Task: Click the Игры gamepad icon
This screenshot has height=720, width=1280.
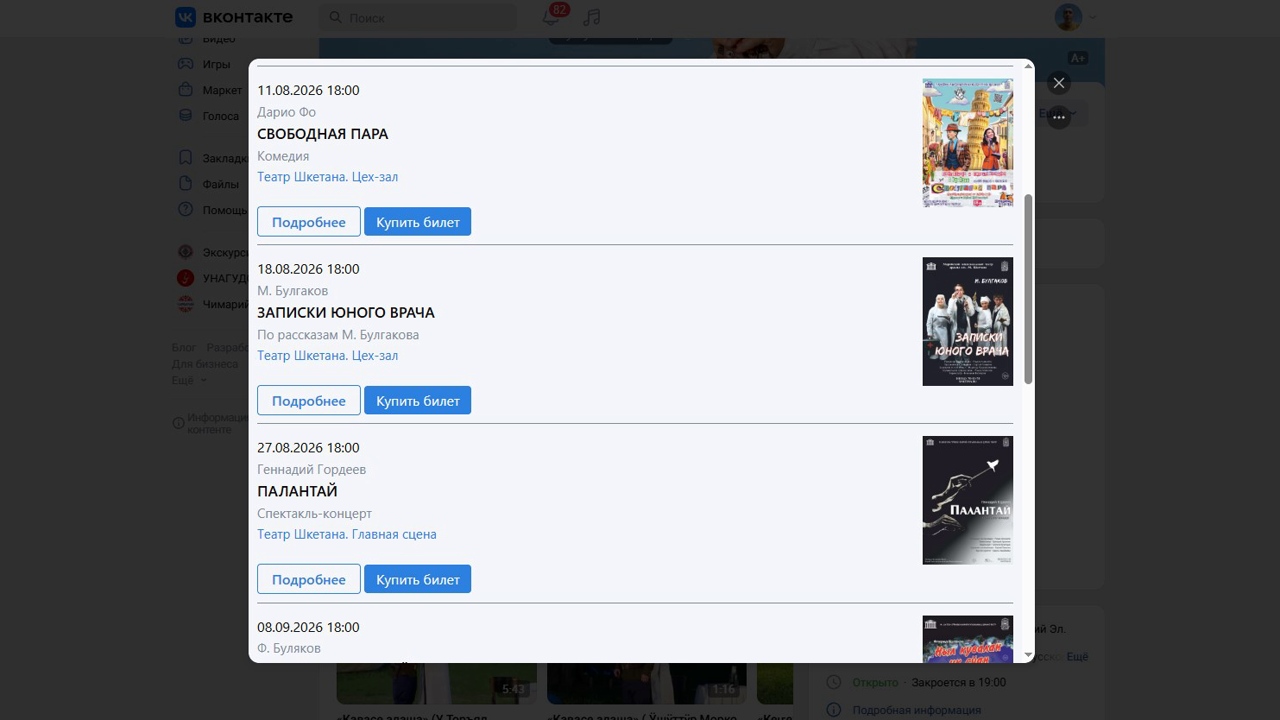Action: (x=185, y=64)
